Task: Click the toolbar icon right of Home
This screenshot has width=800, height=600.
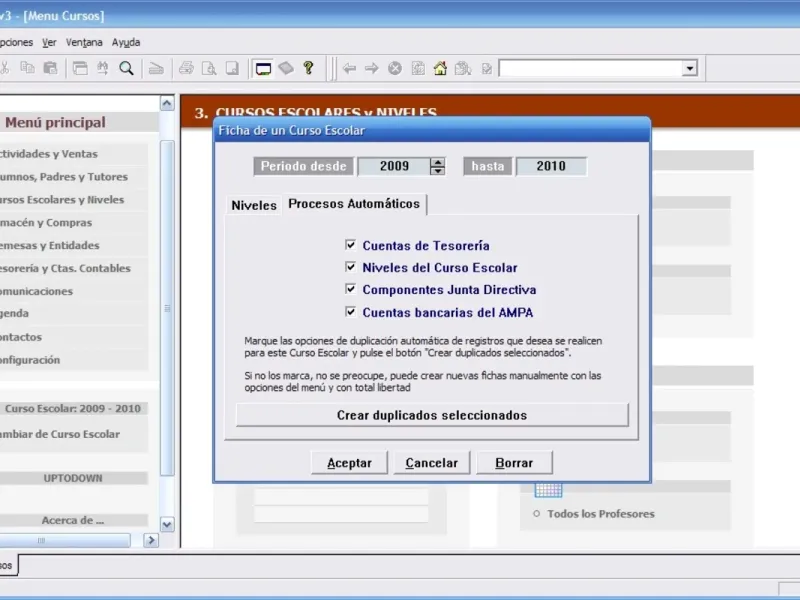Action: [463, 68]
